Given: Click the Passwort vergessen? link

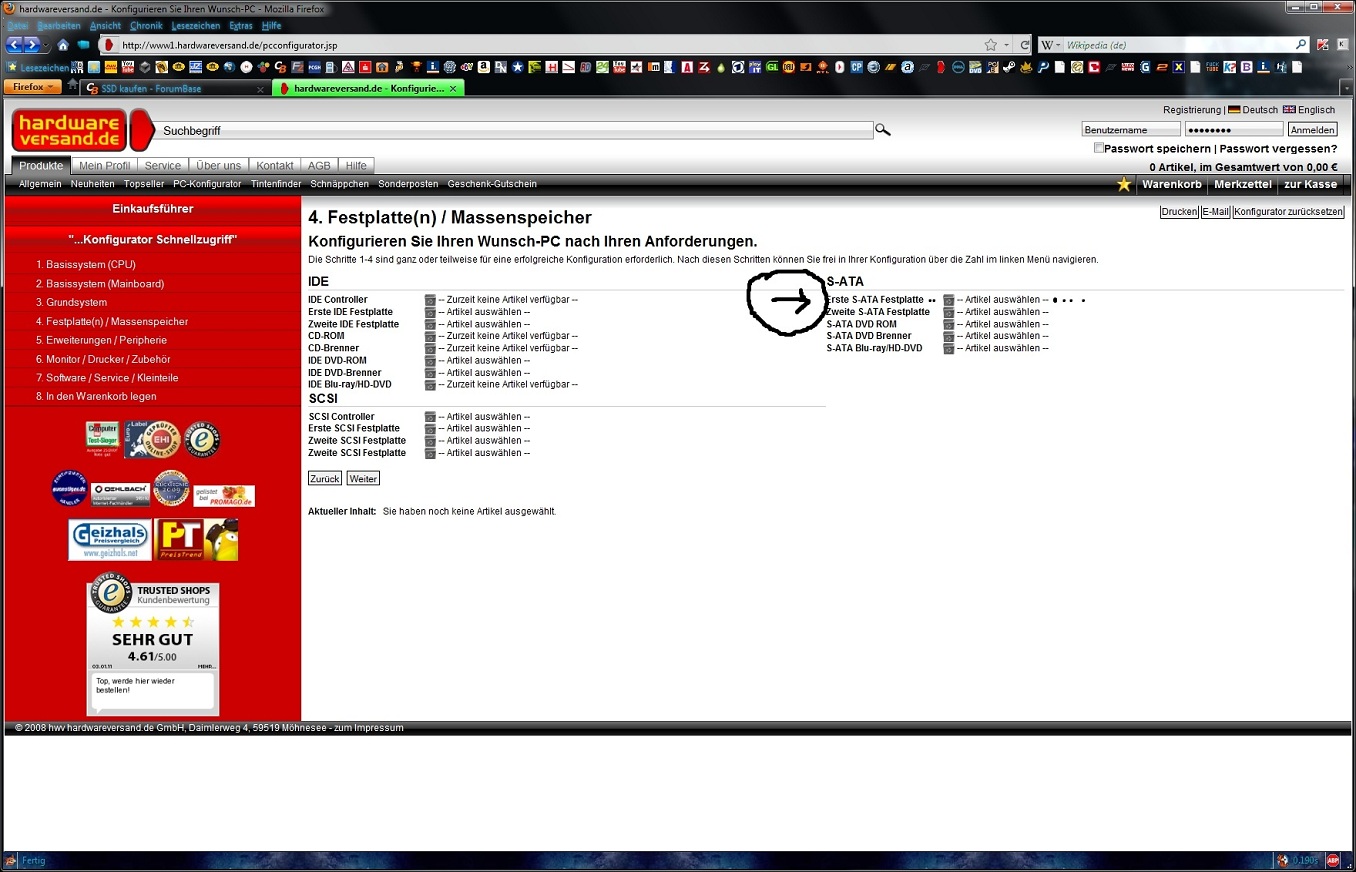Looking at the screenshot, I should click(1278, 148).
